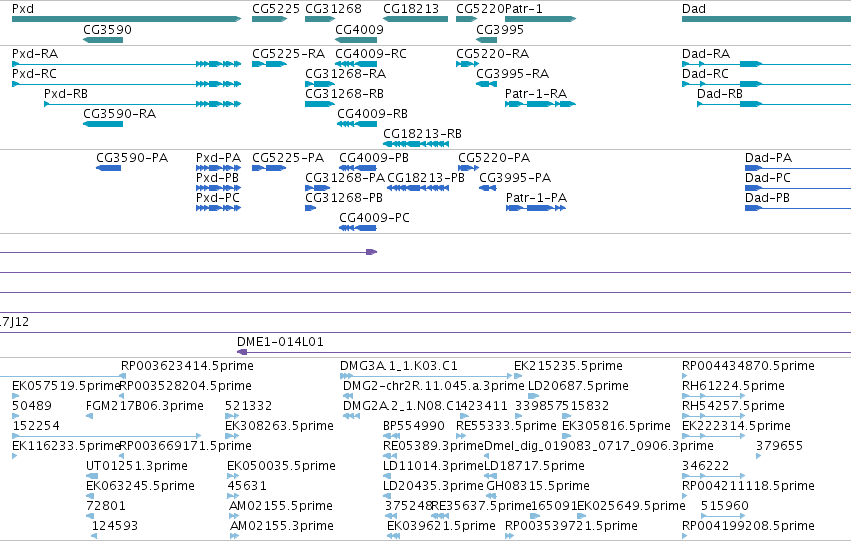Open transcript CG31268-RA
Image resolution: width=851 pixels, height=541 pixels.
(346, 74)
